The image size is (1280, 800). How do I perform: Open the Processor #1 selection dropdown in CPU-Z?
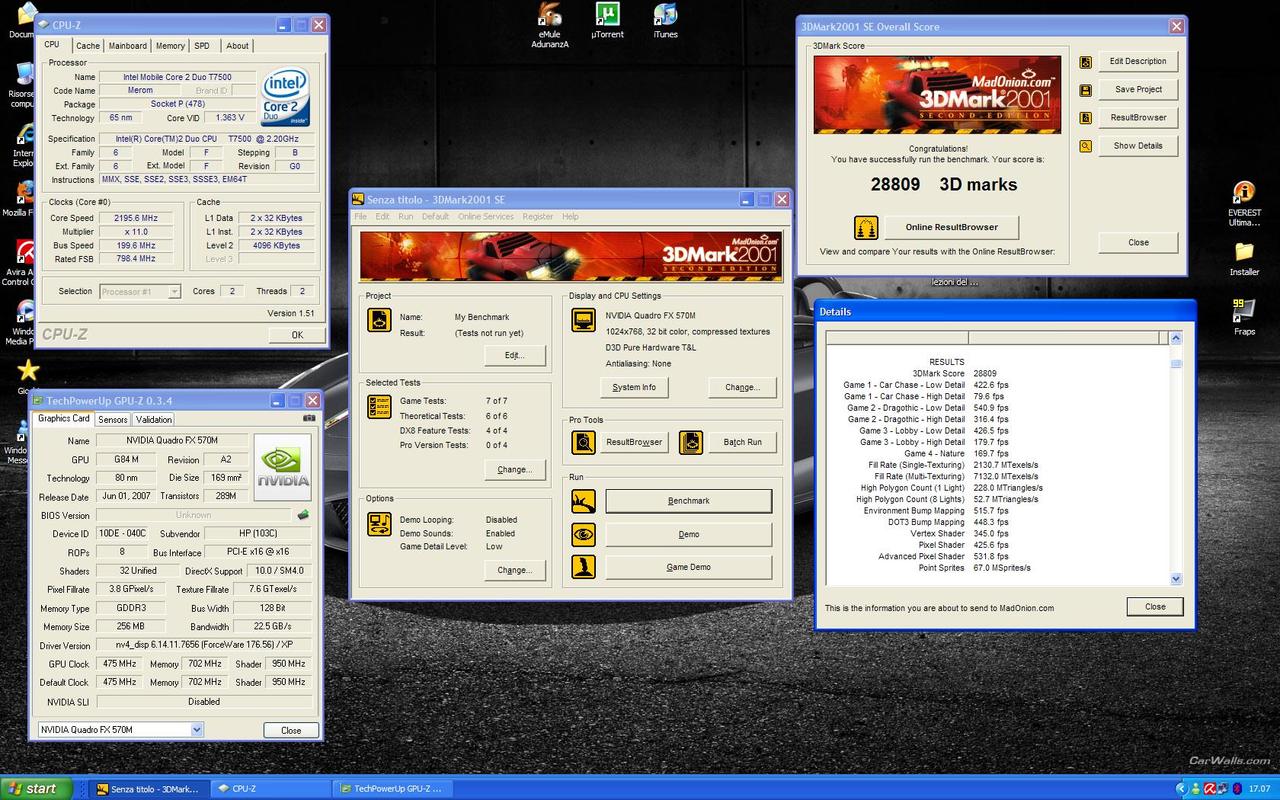click(174, 292)
